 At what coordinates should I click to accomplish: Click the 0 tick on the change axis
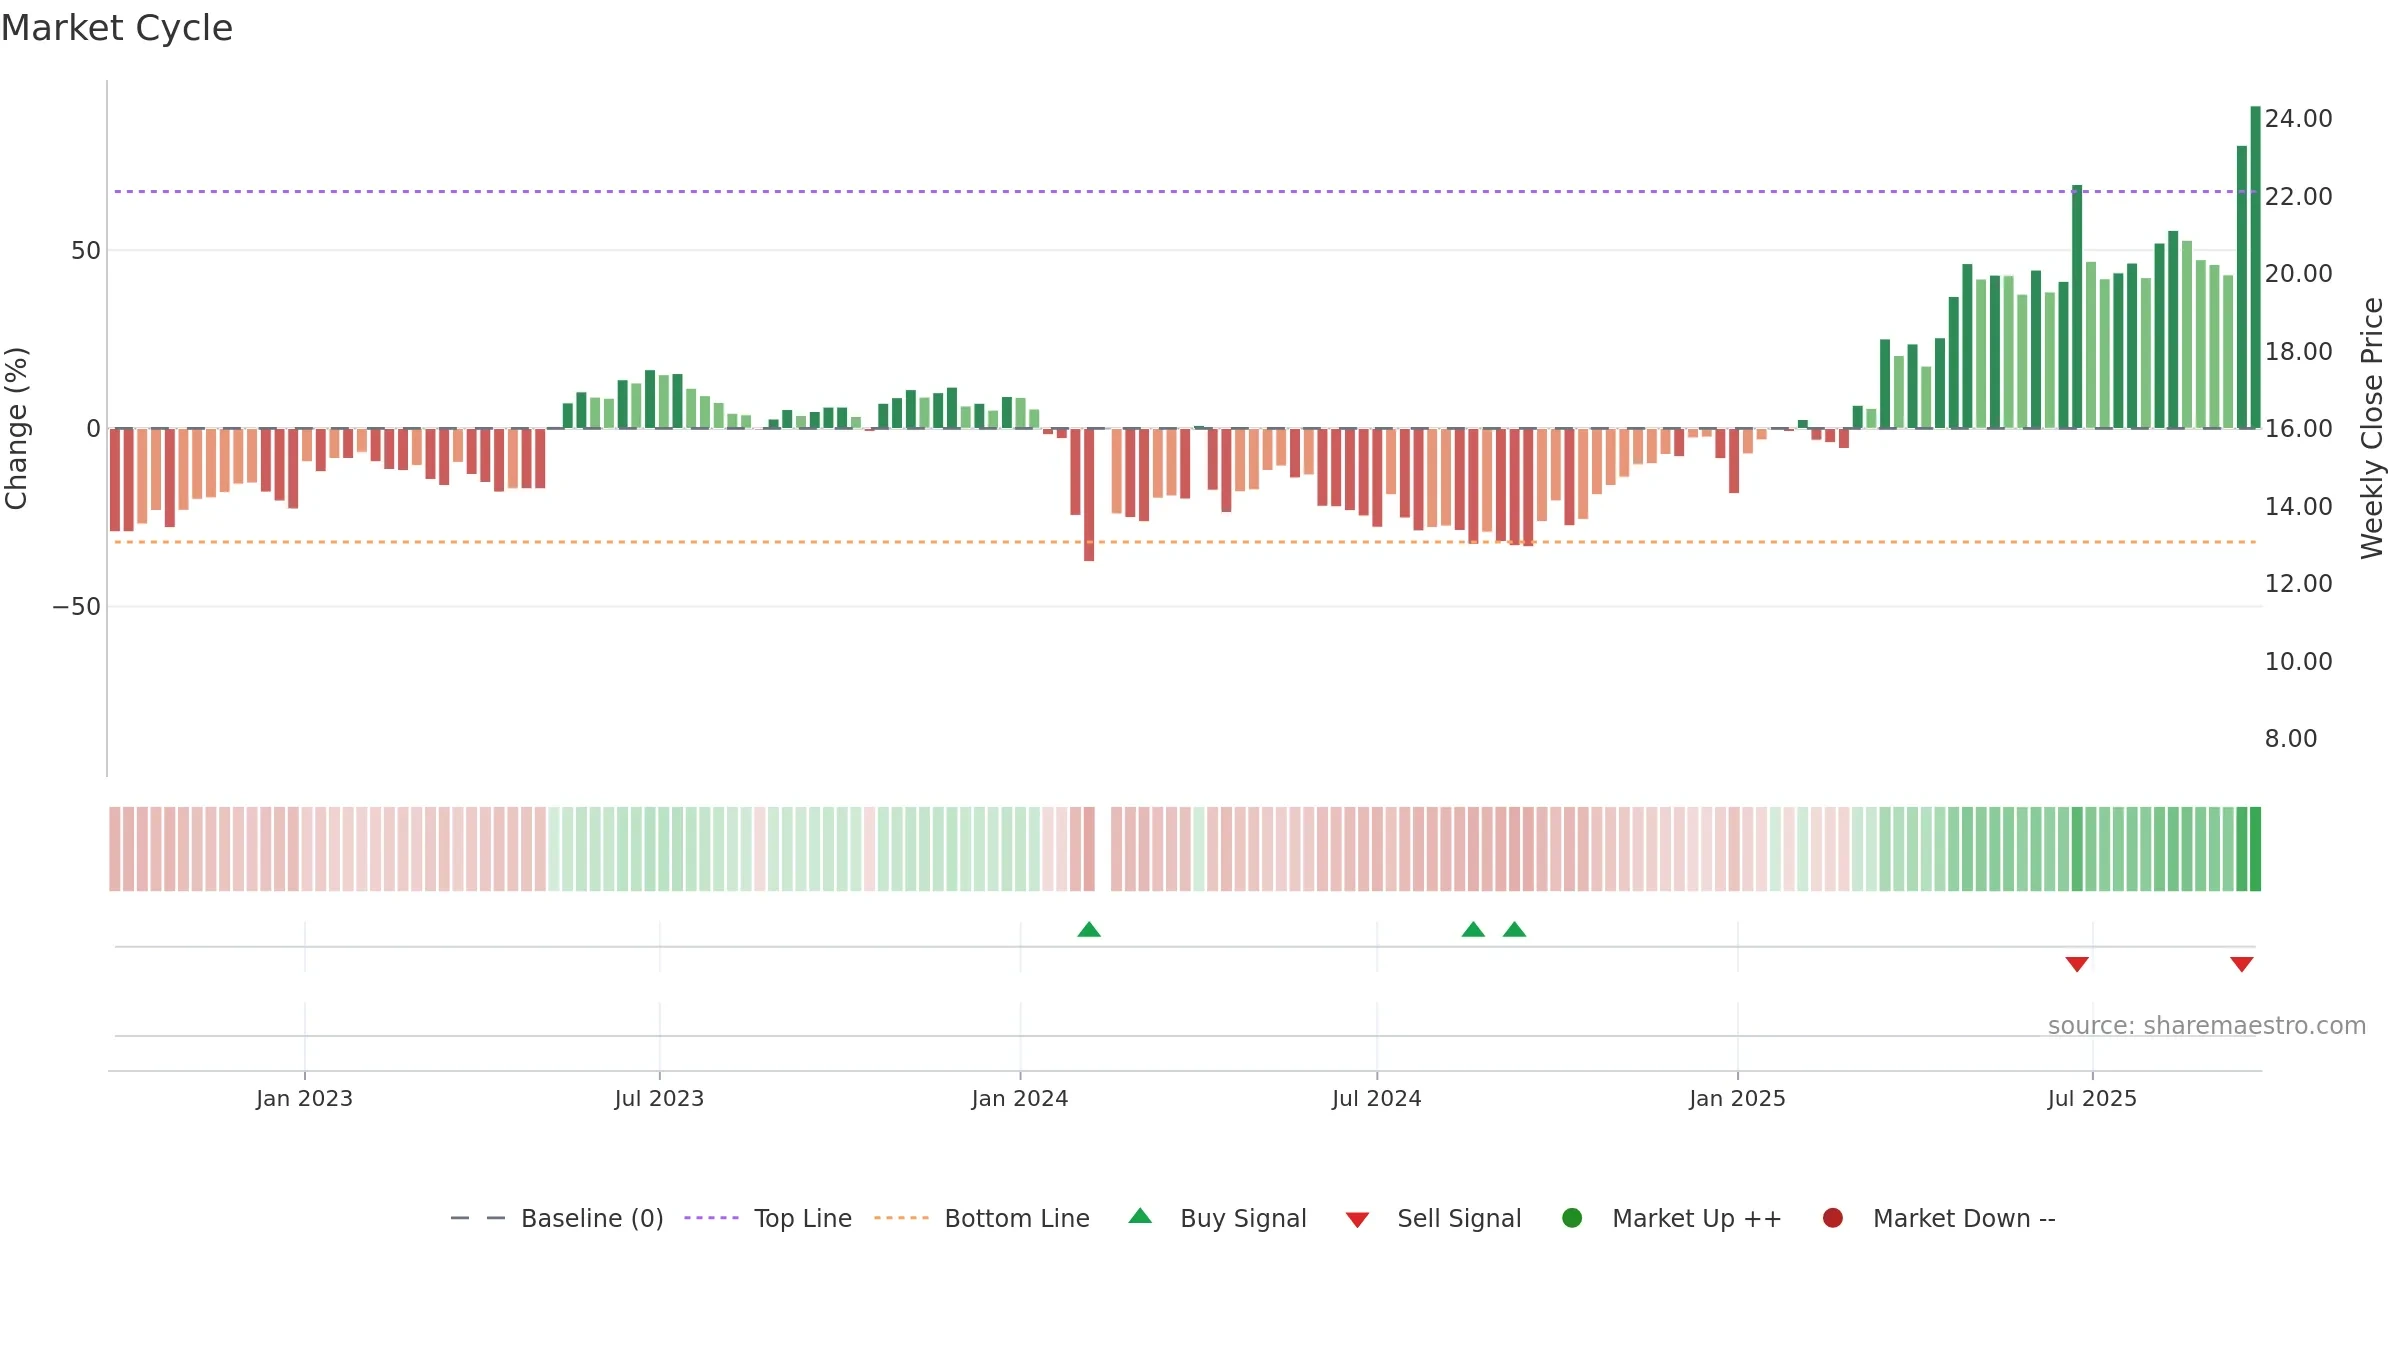click(x=94, y=429)
